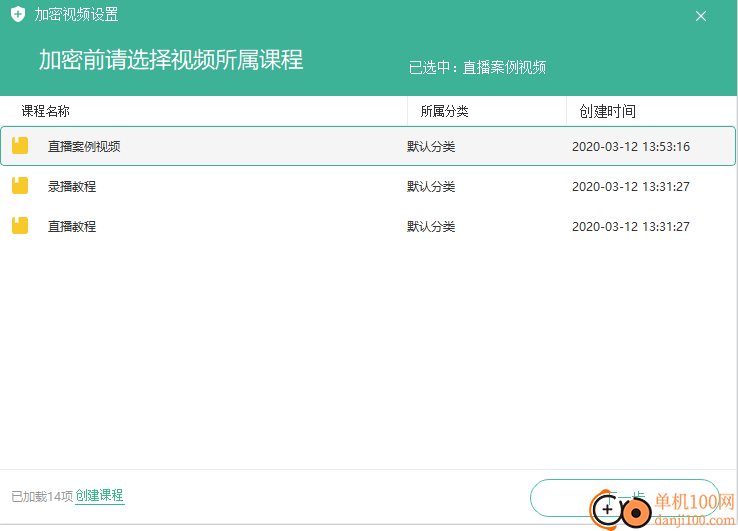Sort by 创建时间 column header
738x531 pixels.
tap(608, 111)
